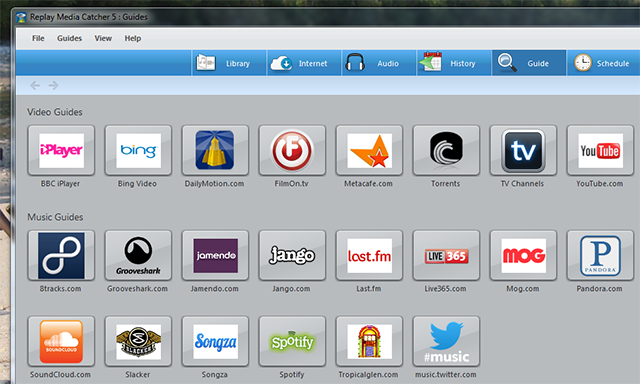640x384 pixels.
Task: Open the Last.fm music guide
Action: click(x=369, y=255)
